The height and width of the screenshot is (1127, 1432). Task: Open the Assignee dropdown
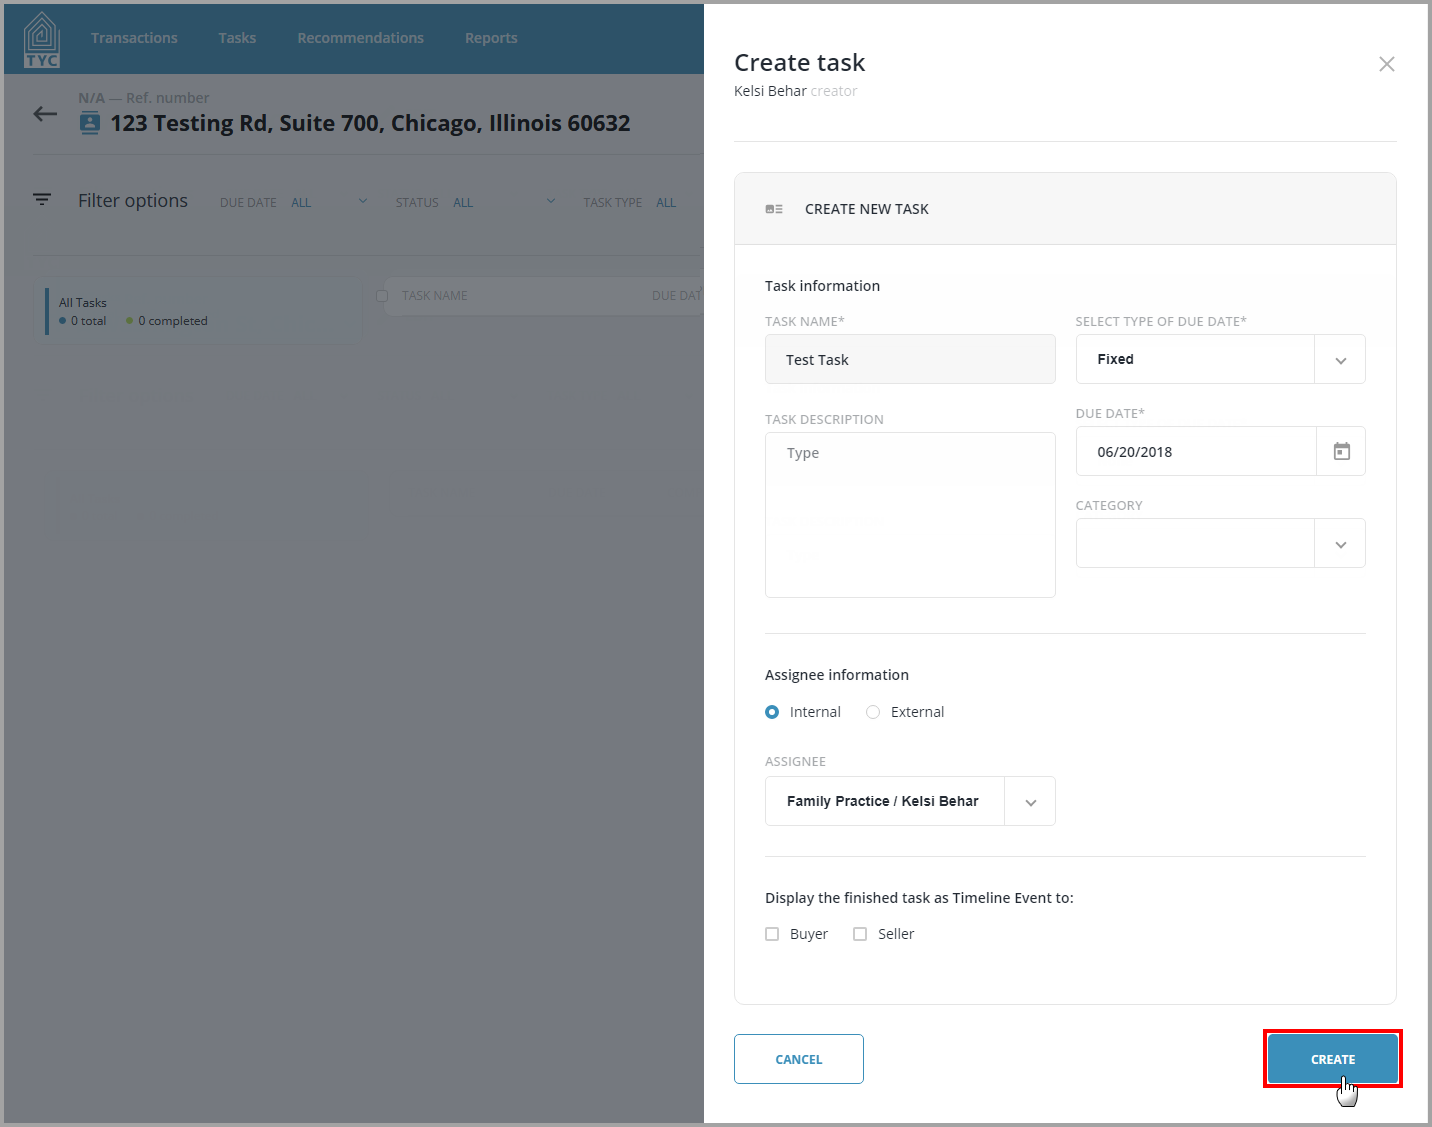click(x=1030, y=802)
